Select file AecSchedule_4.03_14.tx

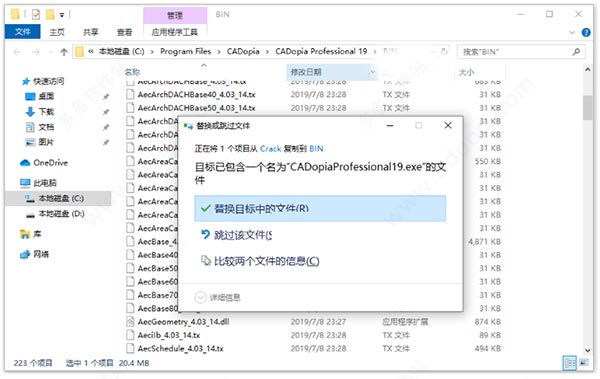tap(181, 348)
